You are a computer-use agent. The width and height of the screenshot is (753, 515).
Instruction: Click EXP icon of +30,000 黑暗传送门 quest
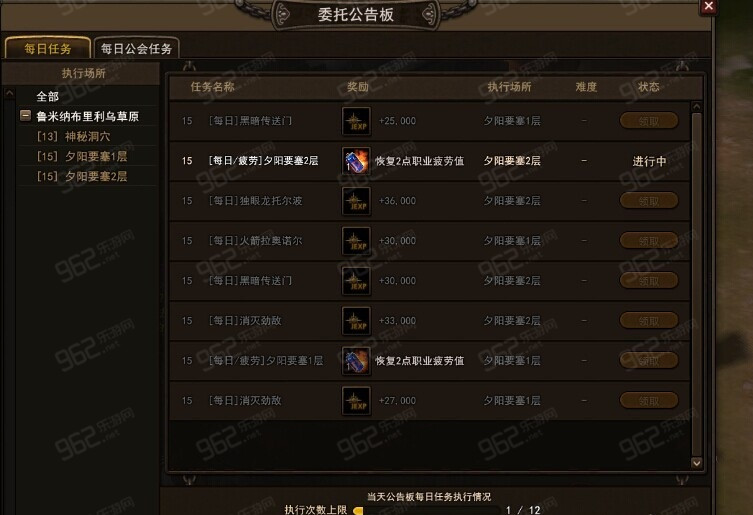tap(356, 281)
